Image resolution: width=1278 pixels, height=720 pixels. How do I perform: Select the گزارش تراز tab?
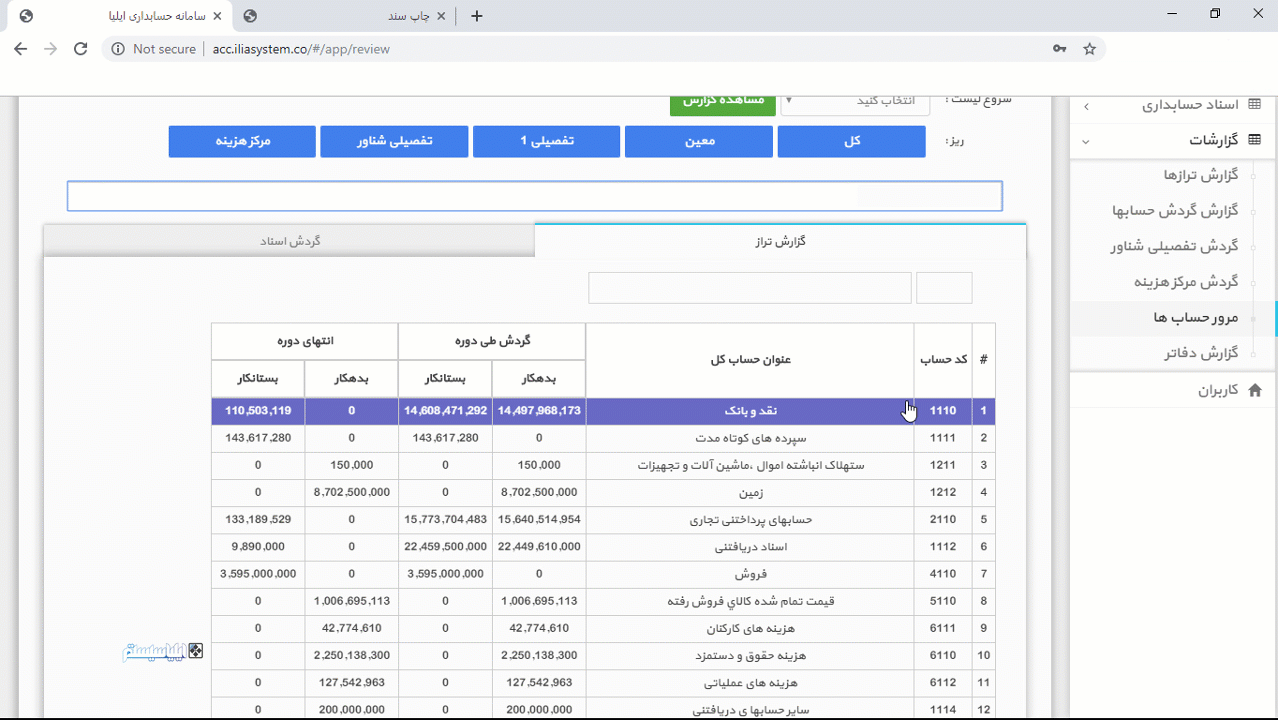pyautogui.click(x=780, y=241)
